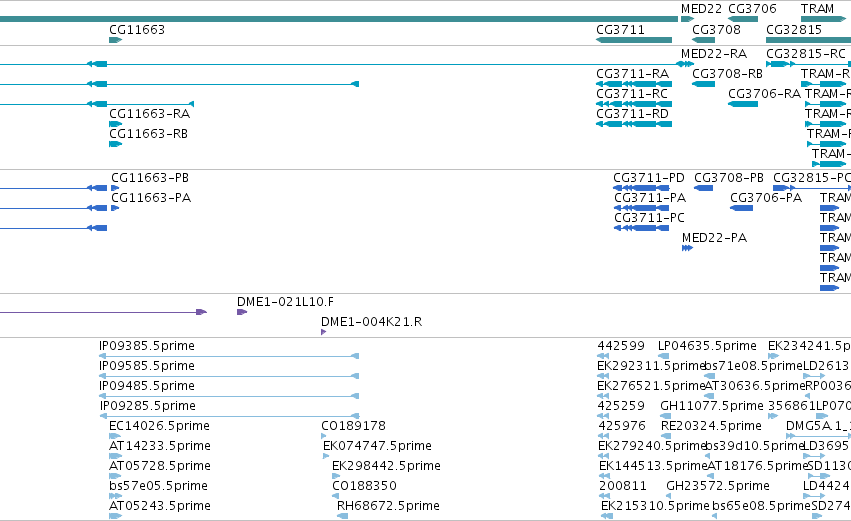Select the CG3708-PB protein bar

pyautogui.click(x=703, y=188)
